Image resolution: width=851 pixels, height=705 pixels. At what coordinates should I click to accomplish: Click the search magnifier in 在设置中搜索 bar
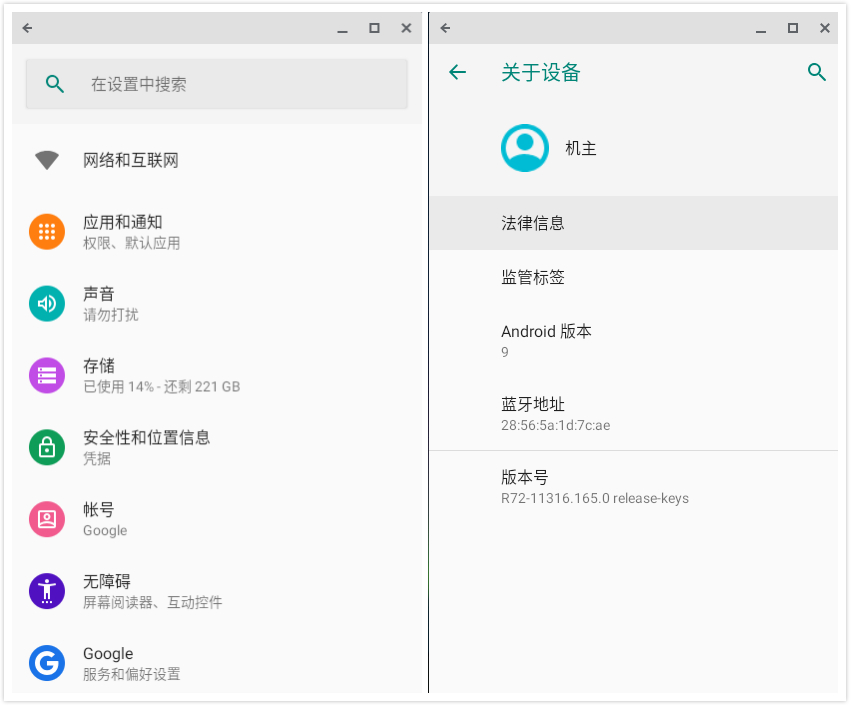tap(55, 84)
